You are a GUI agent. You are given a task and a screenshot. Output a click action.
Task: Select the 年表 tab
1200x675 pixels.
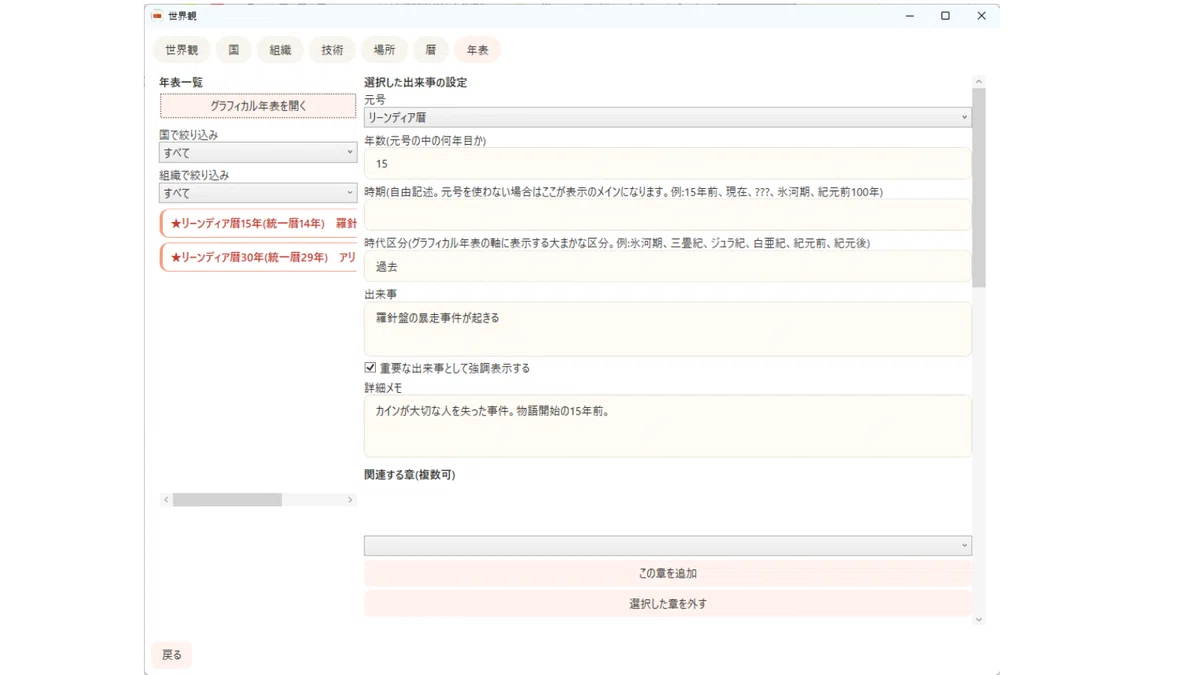tap(478, 50)
